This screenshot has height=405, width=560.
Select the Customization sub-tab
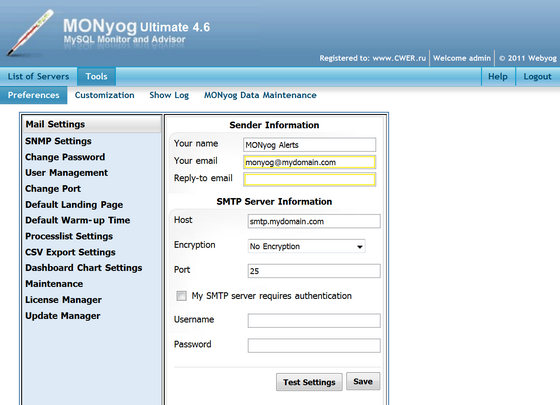[105, 95]
